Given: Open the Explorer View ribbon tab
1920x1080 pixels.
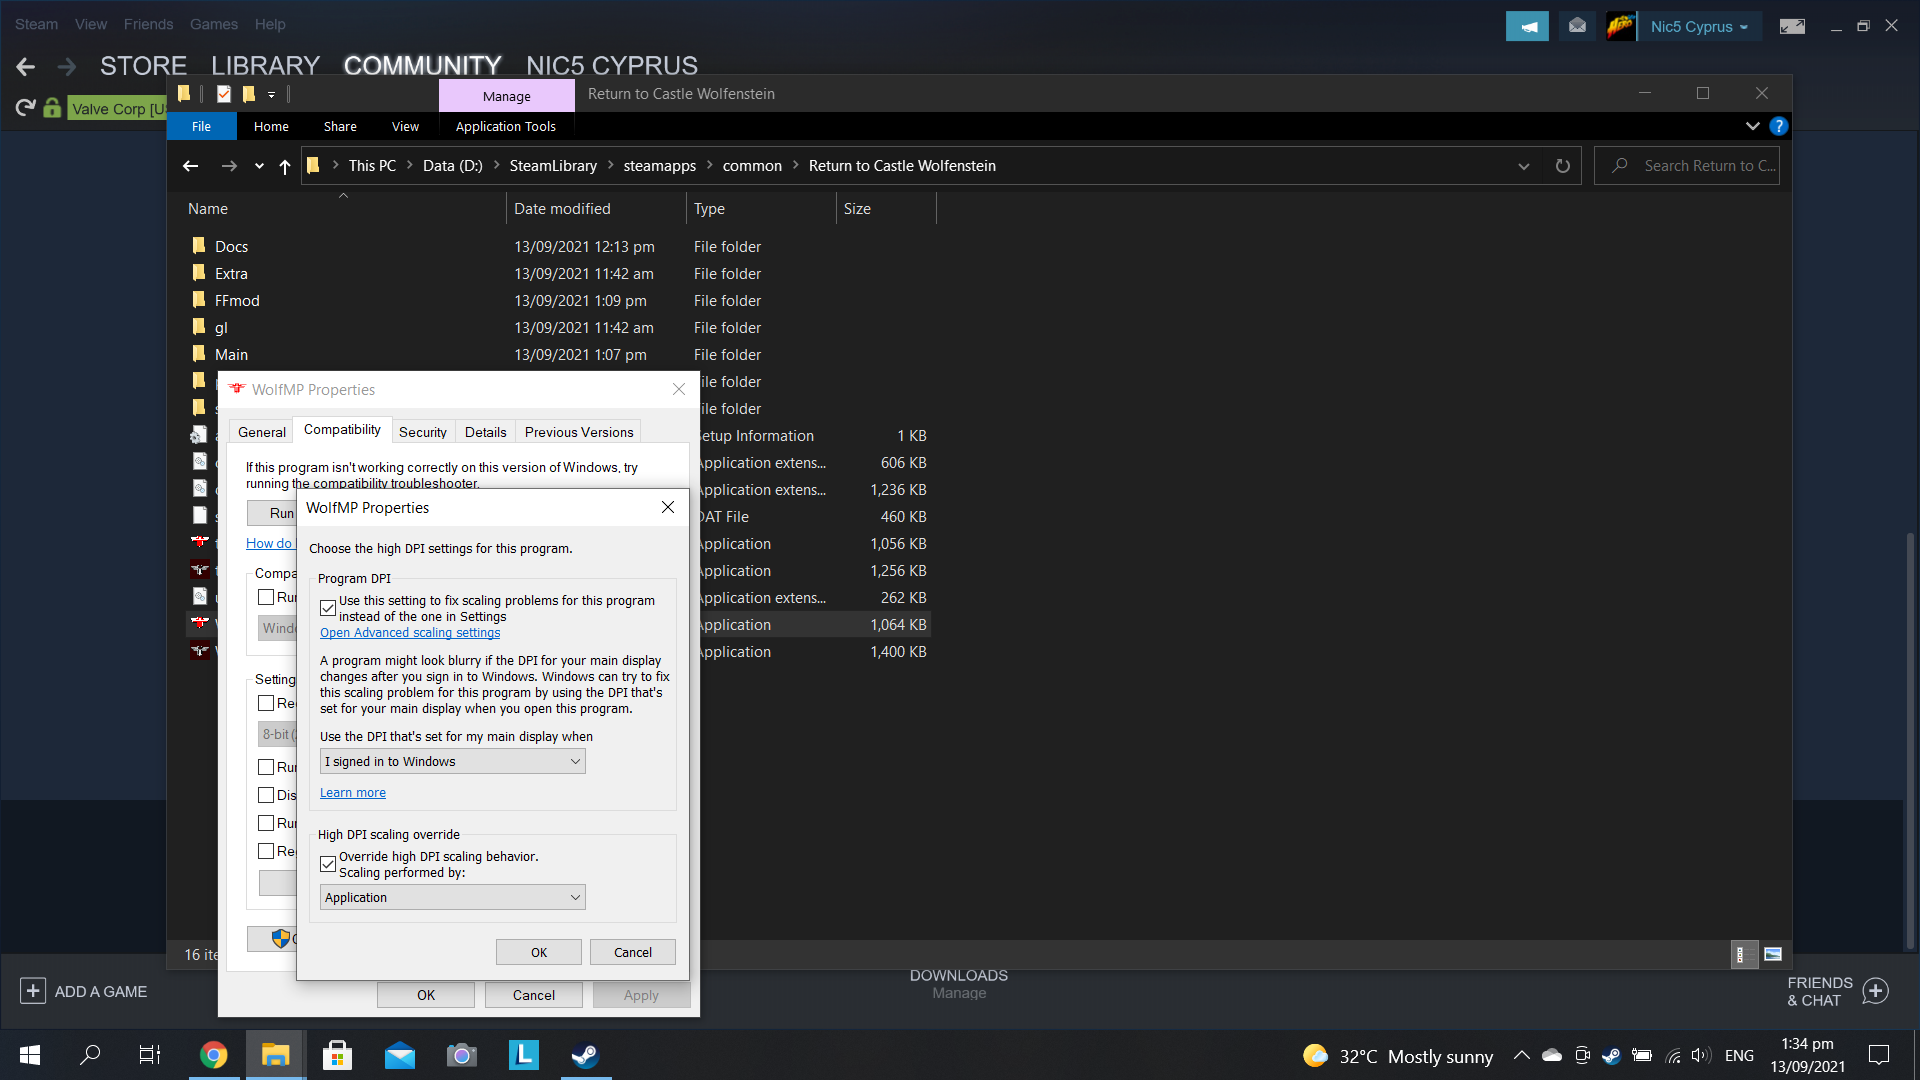Looking at the screenshot, I should point(405,126).
